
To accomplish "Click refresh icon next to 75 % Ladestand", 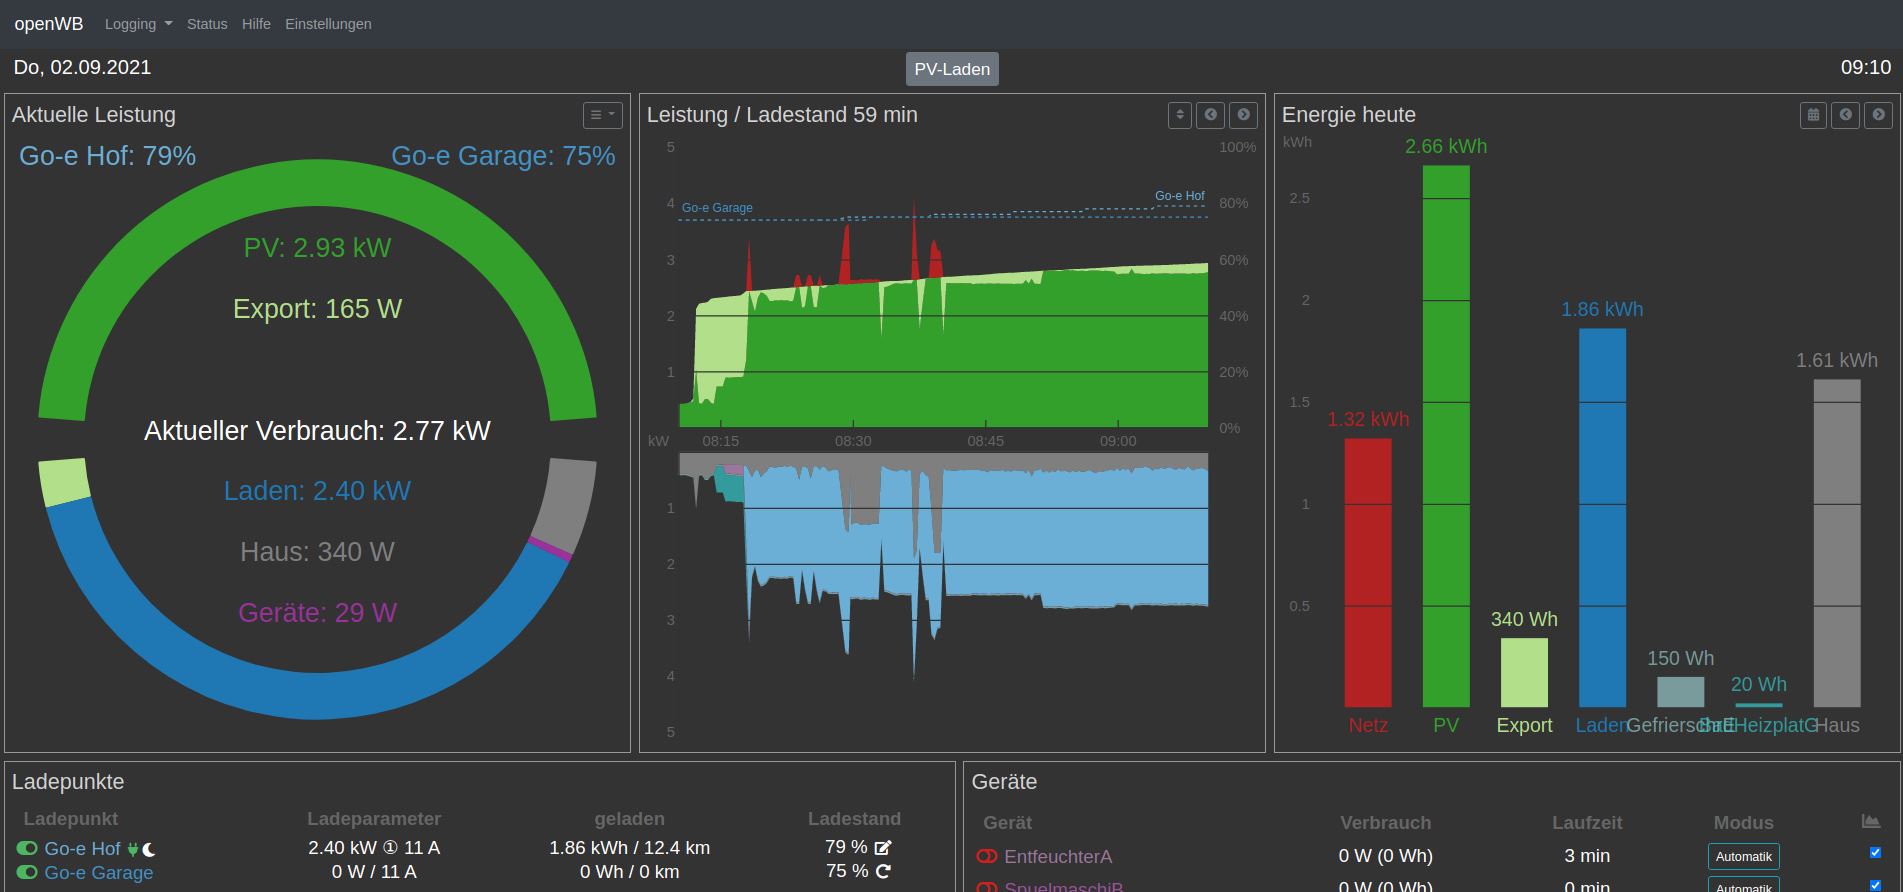I will pyautogui.click(x=883, y=872).
